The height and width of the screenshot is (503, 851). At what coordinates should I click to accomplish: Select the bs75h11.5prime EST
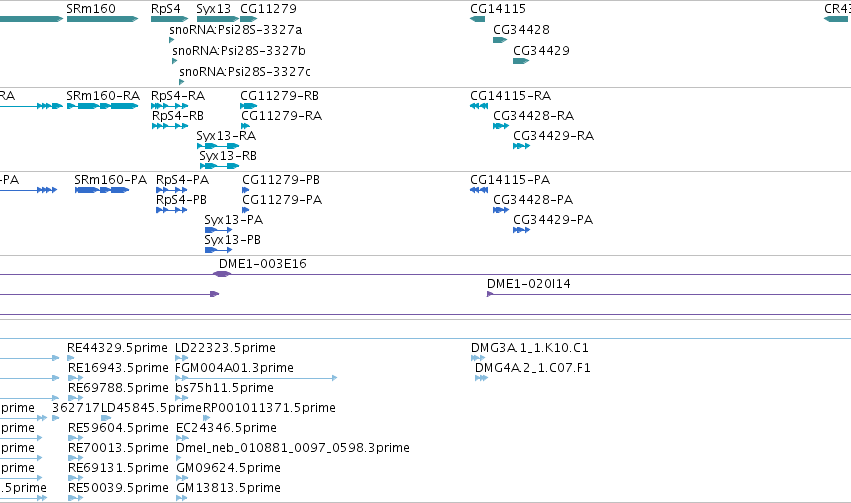(x=182, y=398)
